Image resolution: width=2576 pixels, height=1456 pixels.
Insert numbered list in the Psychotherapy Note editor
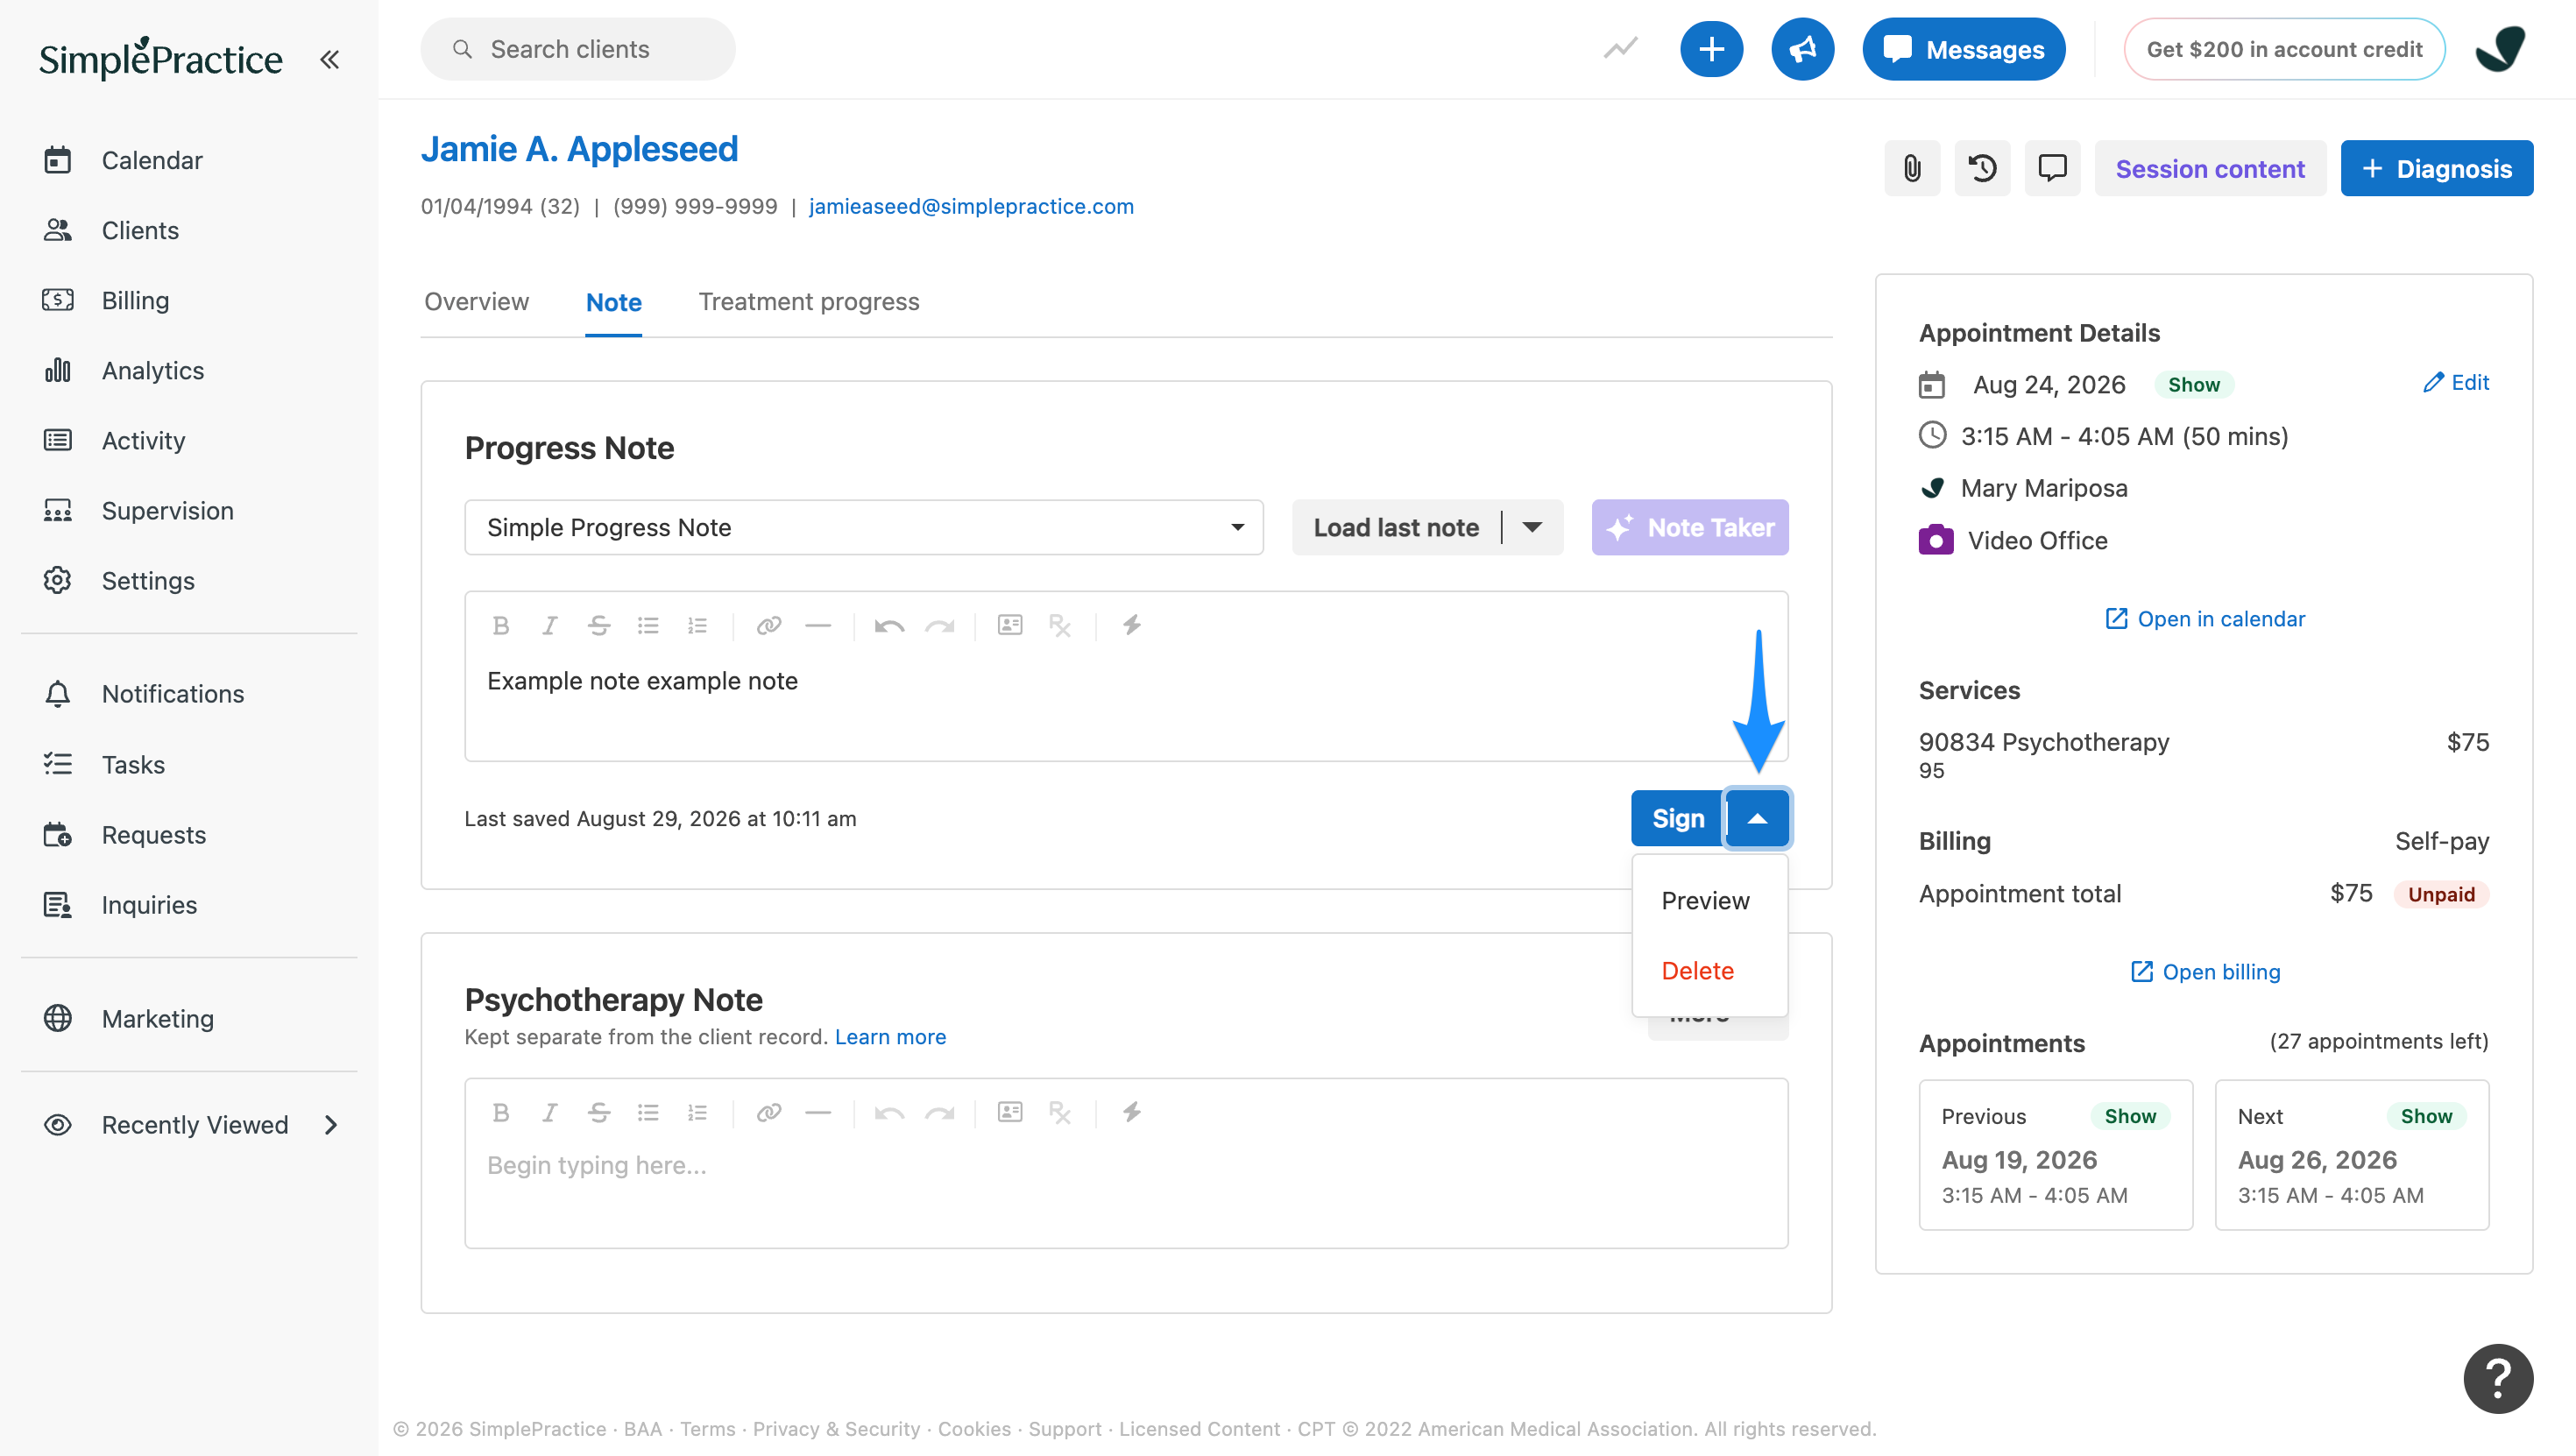point(697,1112)
